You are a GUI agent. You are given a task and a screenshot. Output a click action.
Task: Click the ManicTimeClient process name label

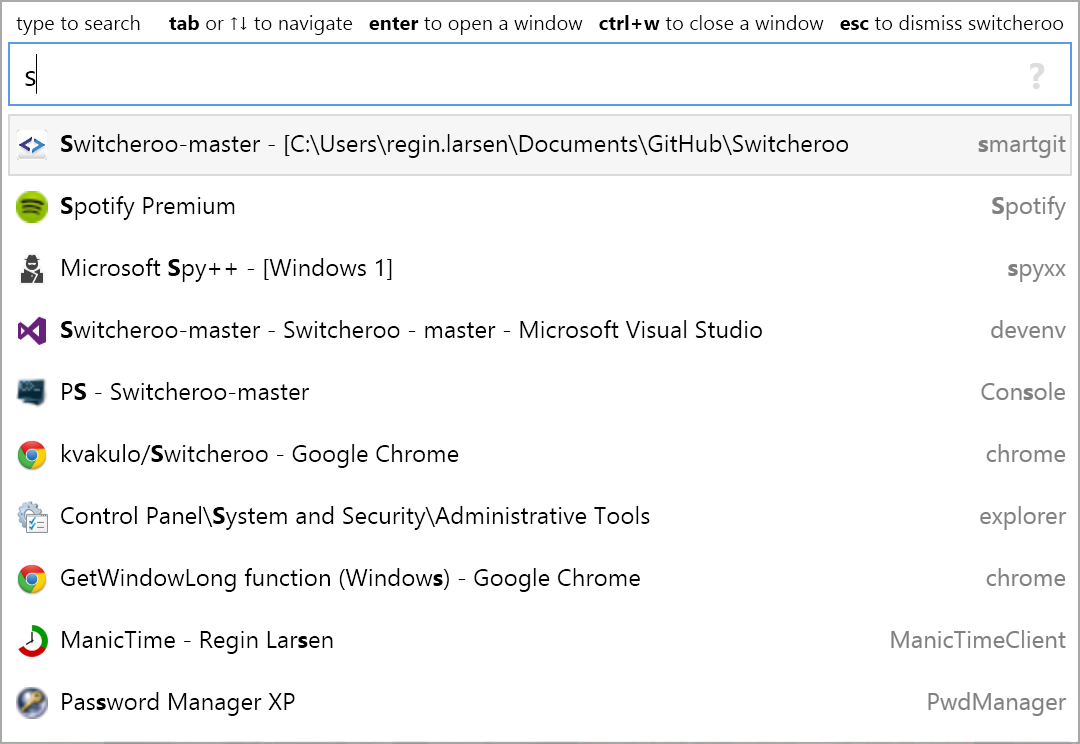point(978,641)
